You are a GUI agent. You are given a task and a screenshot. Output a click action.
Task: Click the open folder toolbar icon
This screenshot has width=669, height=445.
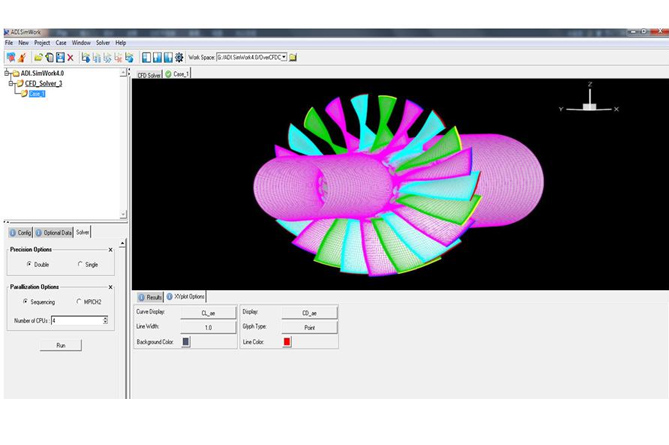[x=38, y=58]
